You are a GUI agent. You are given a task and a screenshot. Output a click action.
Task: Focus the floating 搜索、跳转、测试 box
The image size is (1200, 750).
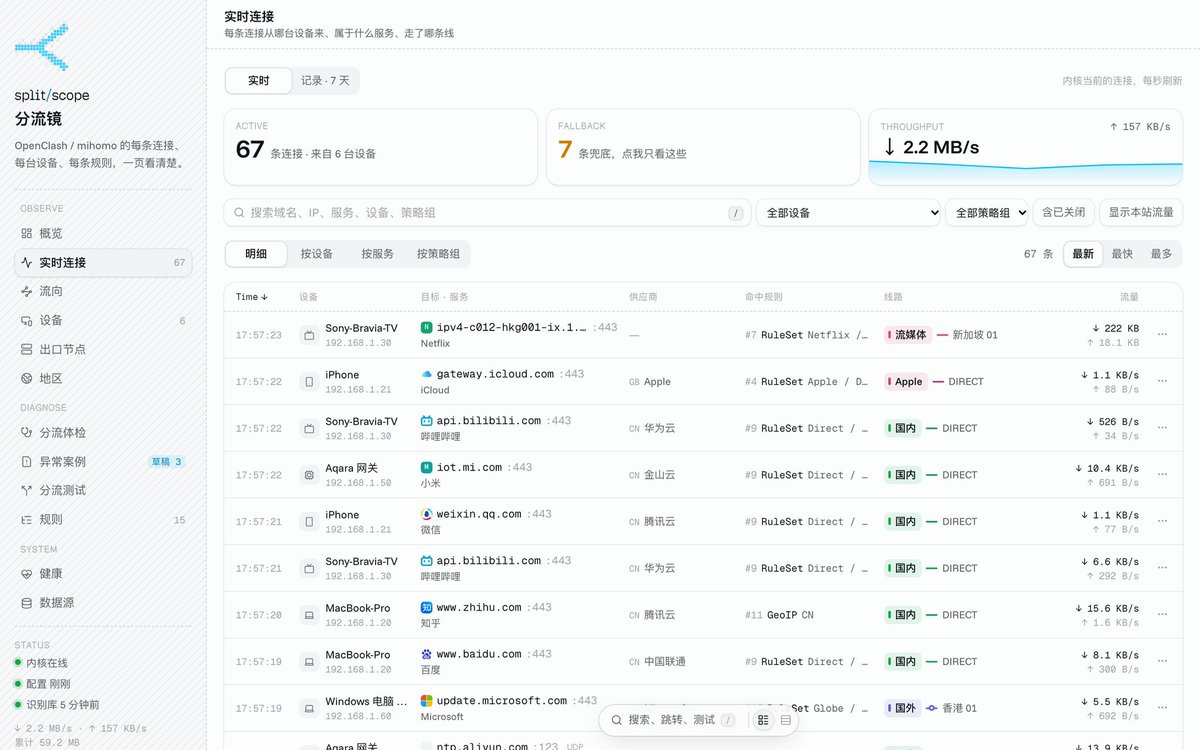point(673,720)
